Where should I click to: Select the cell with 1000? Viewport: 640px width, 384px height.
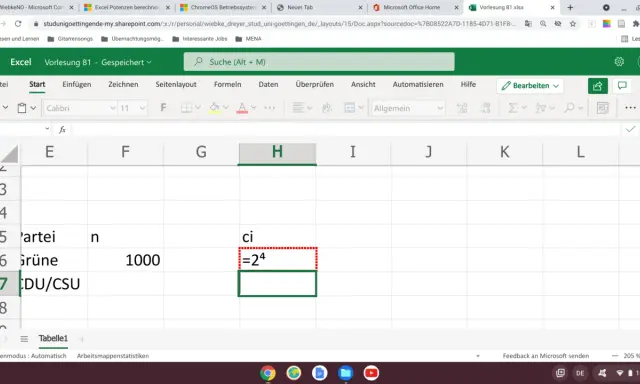pos(125,260)
